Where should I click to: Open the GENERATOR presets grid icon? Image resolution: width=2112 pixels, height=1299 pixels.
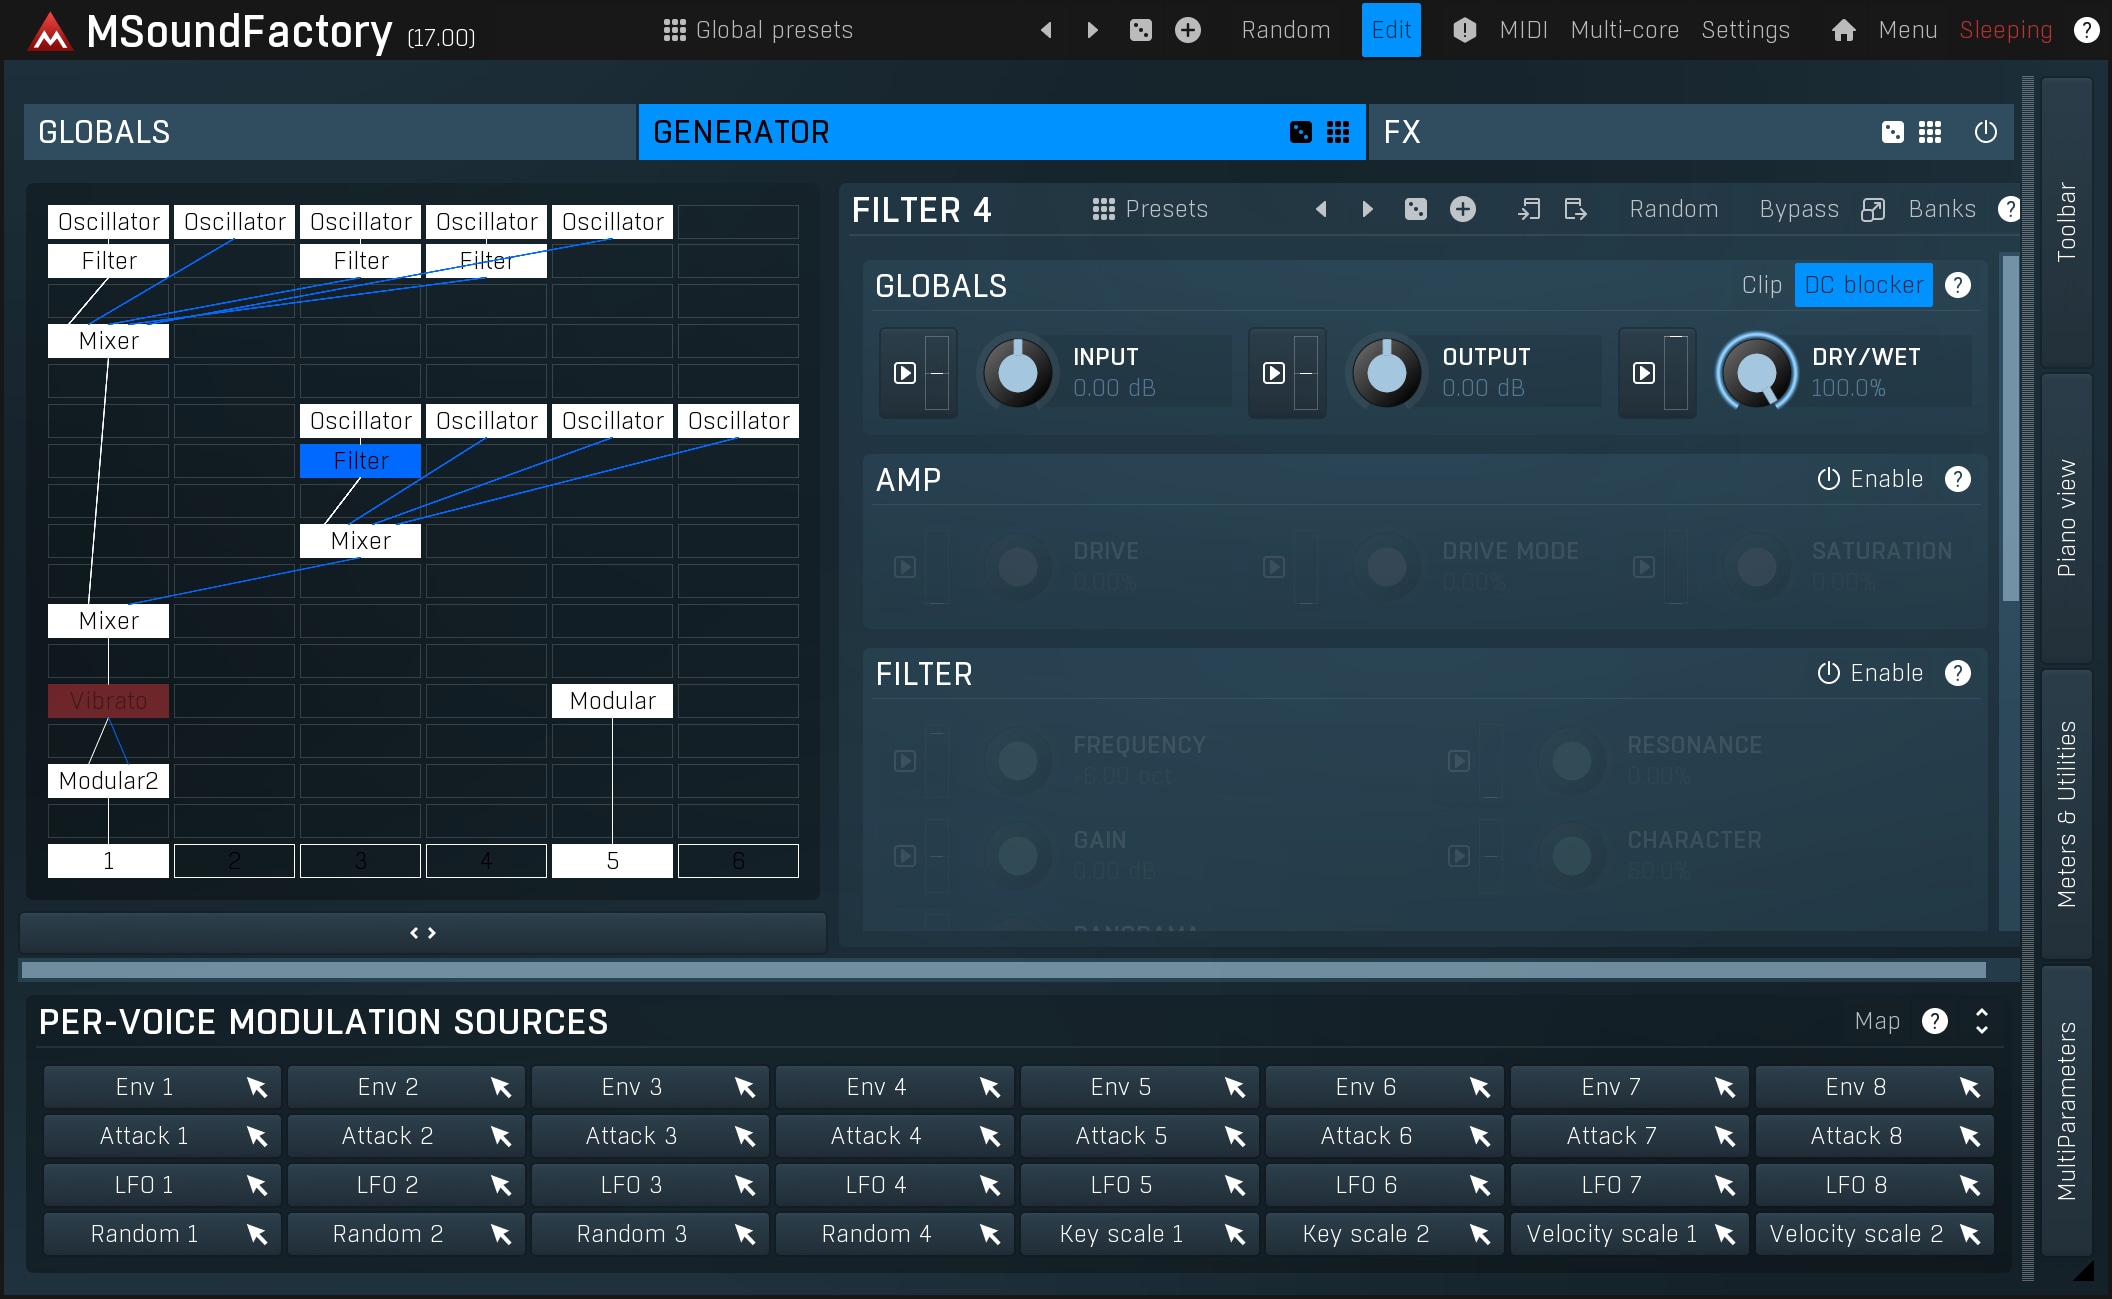[1338, 132]
